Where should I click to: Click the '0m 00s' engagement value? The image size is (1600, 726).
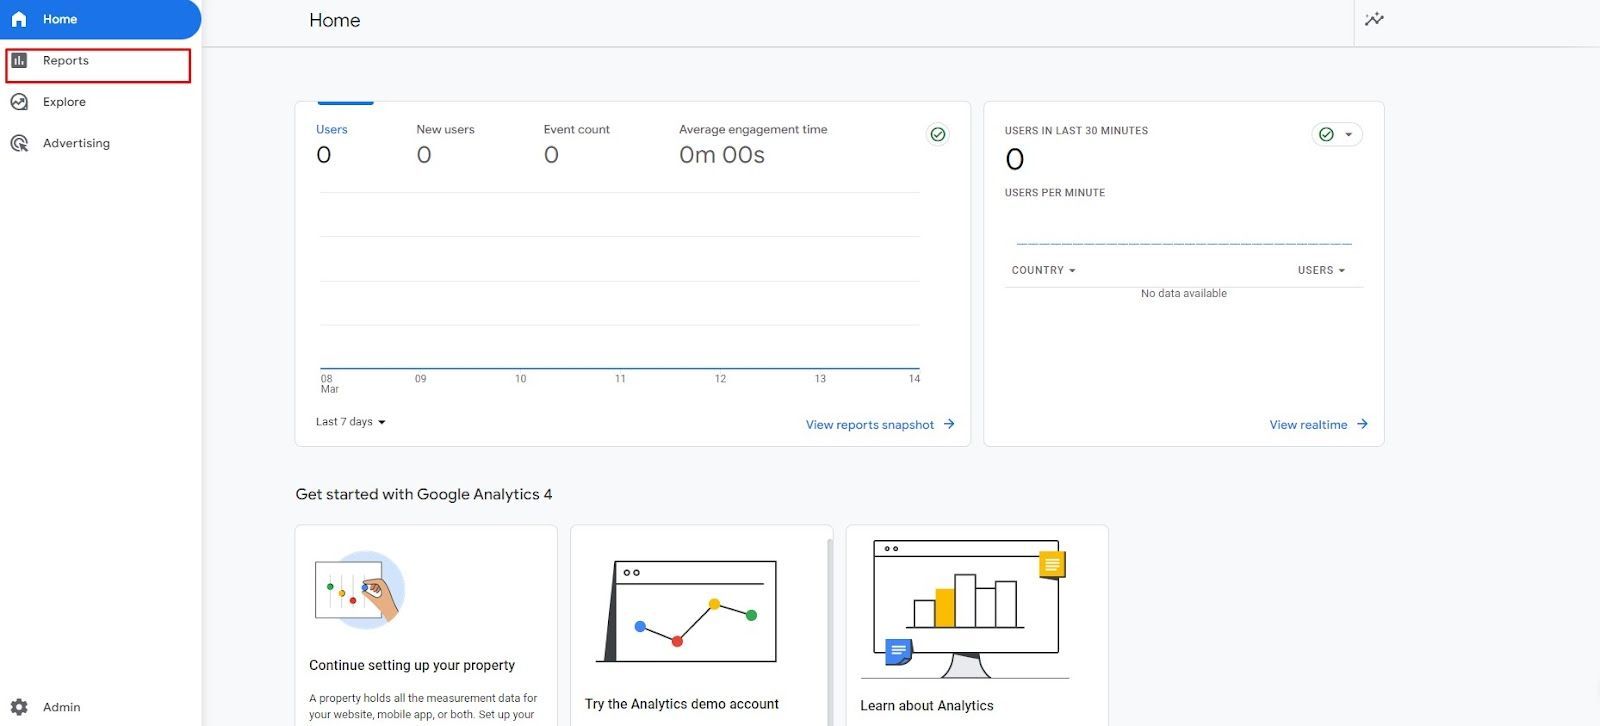pyautogui.click(x=722, y=155)
